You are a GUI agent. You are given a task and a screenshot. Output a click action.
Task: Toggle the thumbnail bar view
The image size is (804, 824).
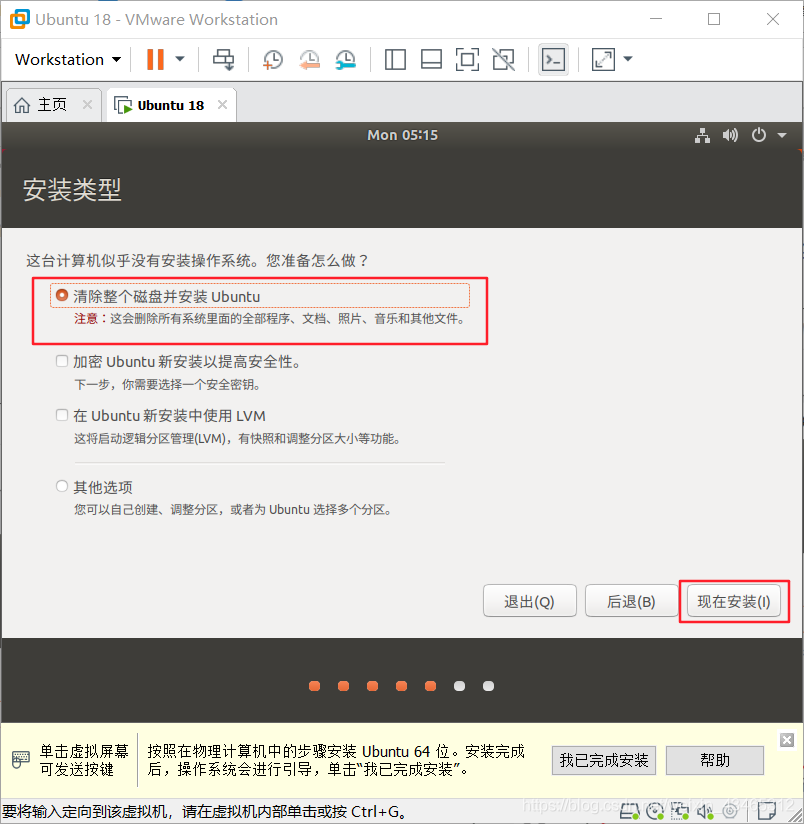pyautogui.click(x=431, y=59)
